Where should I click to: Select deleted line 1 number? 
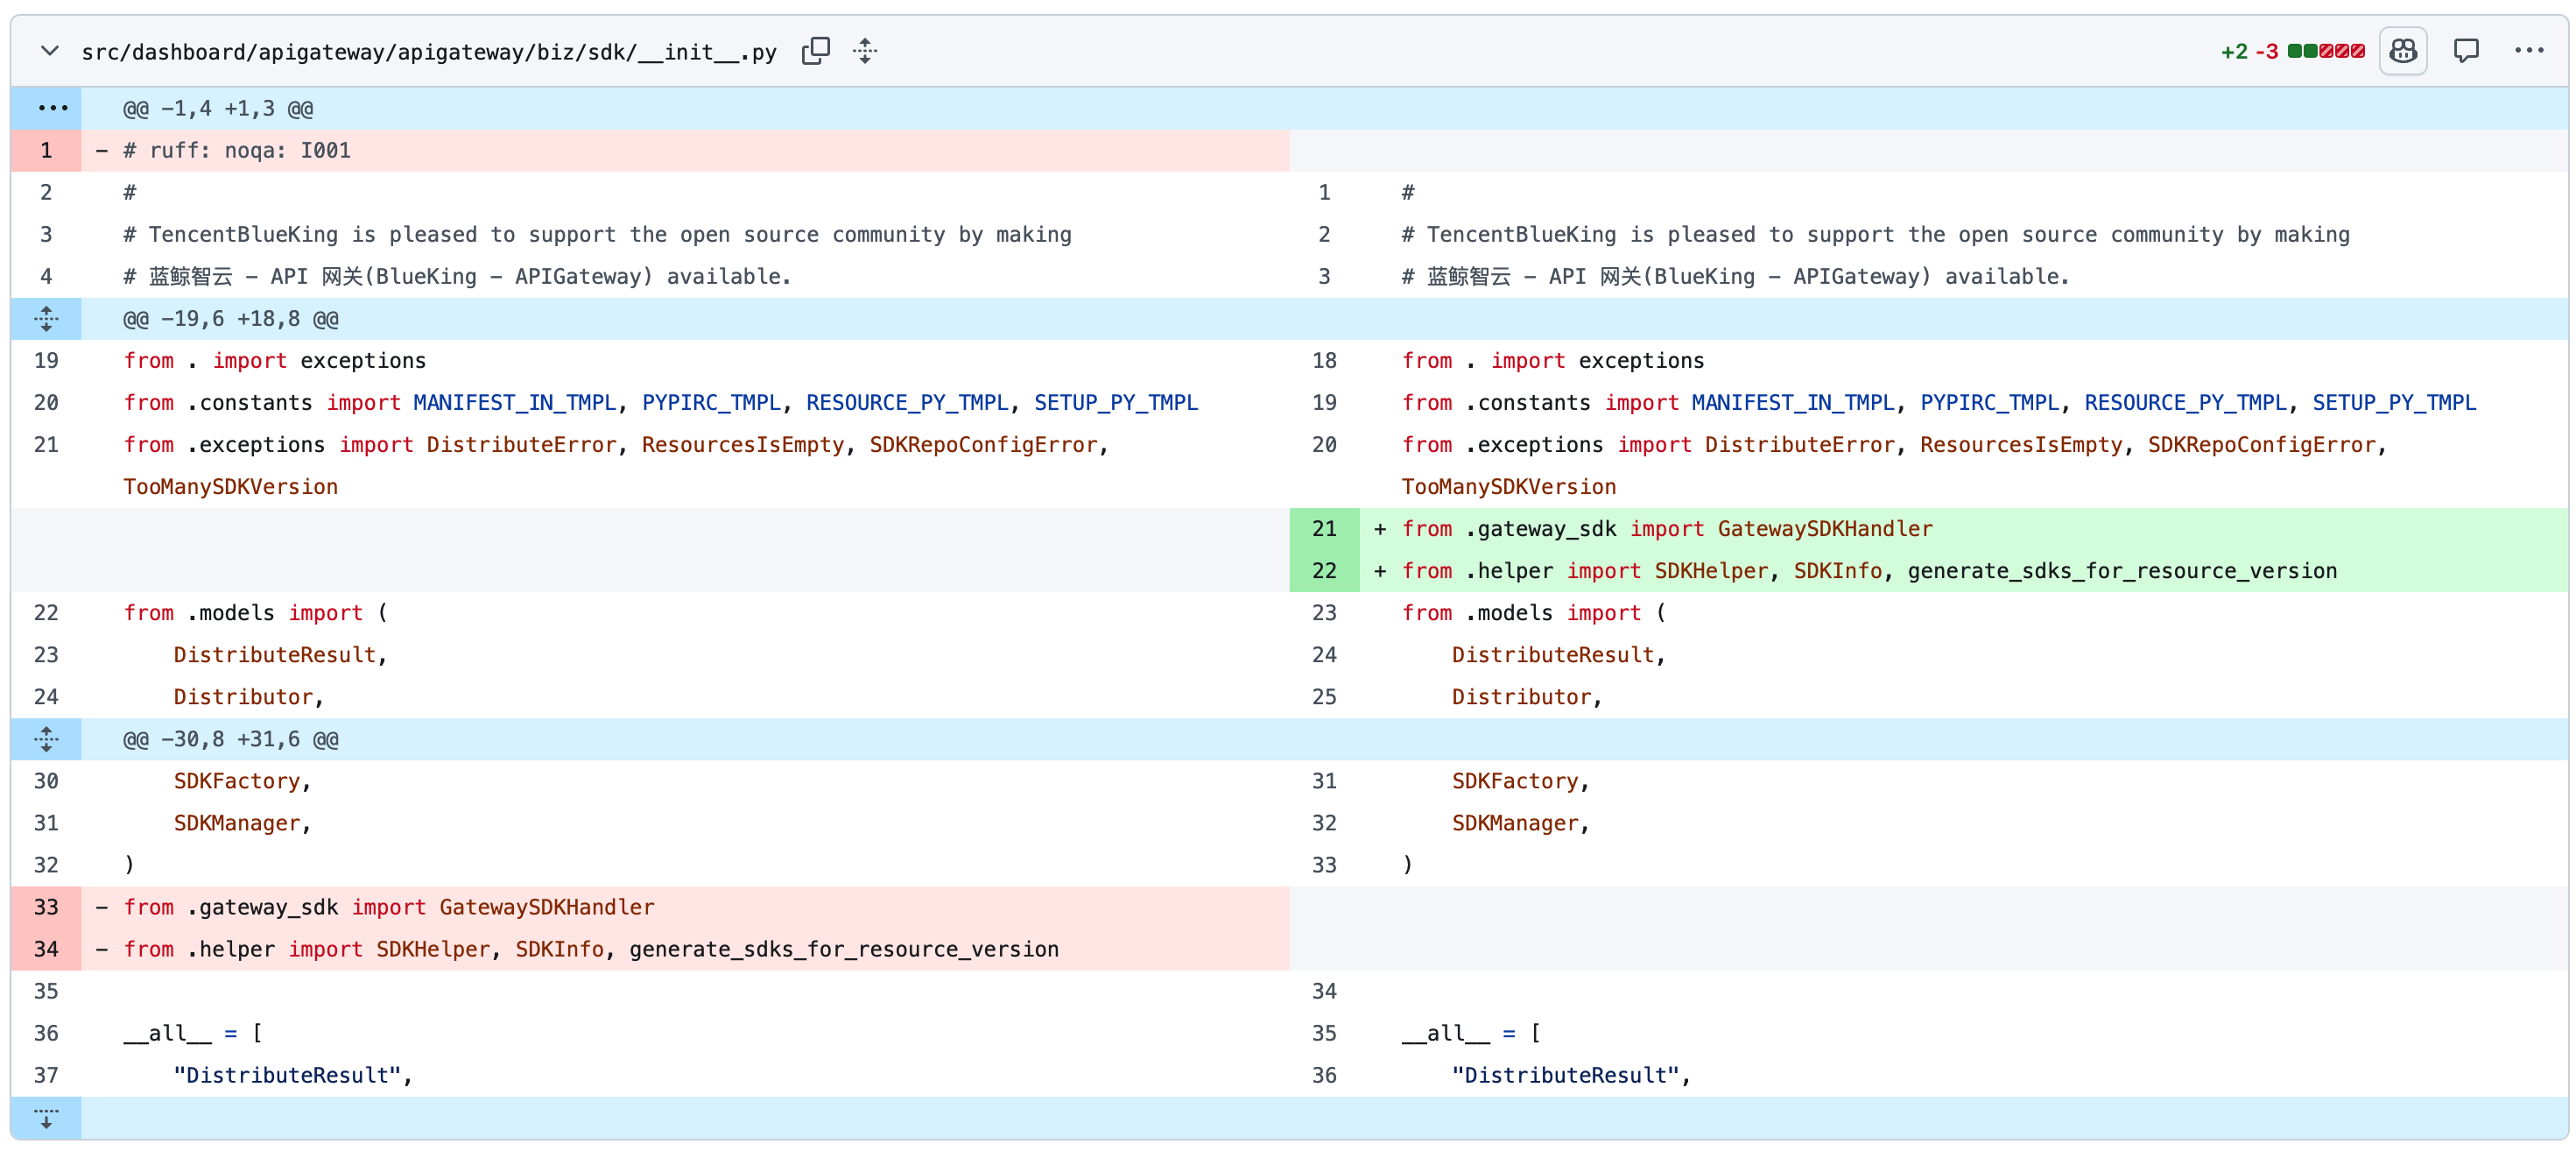(47, 150)
